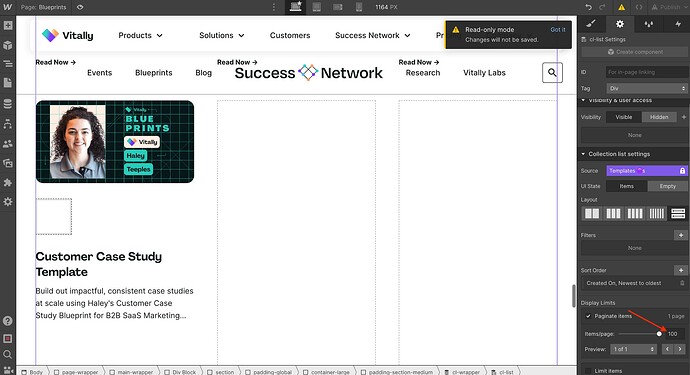The height and width of the screenshot is (375, 690).
Task: Go to next preview page arrow
Action: coord(680,349)
